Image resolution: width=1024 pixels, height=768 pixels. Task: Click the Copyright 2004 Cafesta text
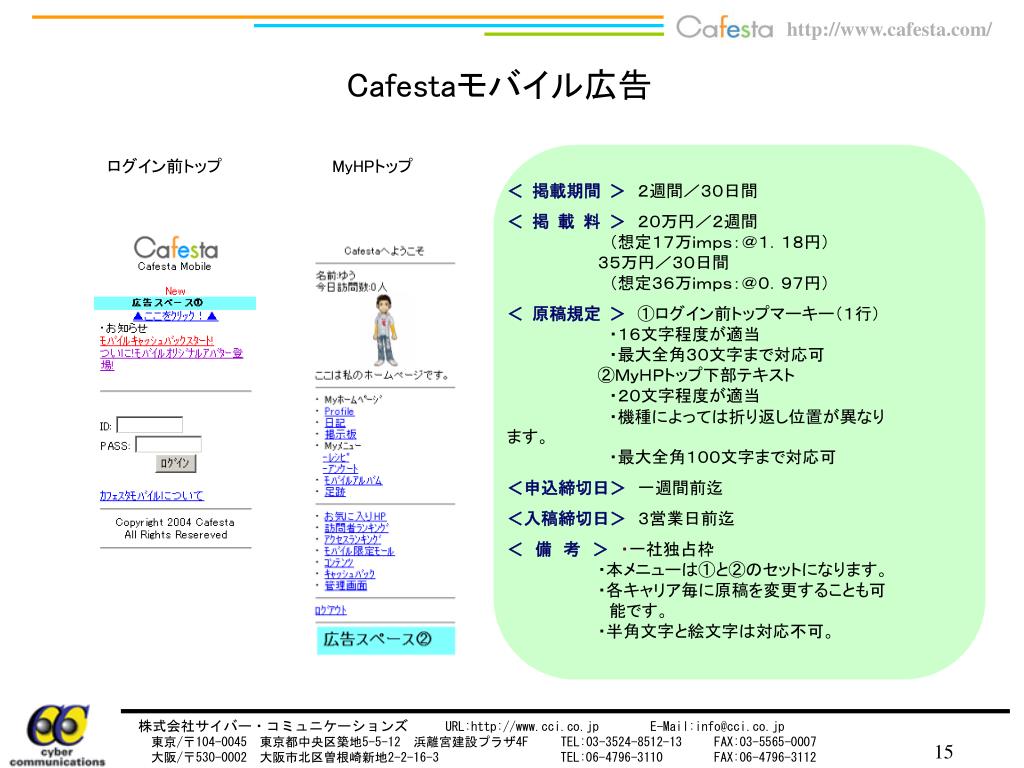pos(175,522)
